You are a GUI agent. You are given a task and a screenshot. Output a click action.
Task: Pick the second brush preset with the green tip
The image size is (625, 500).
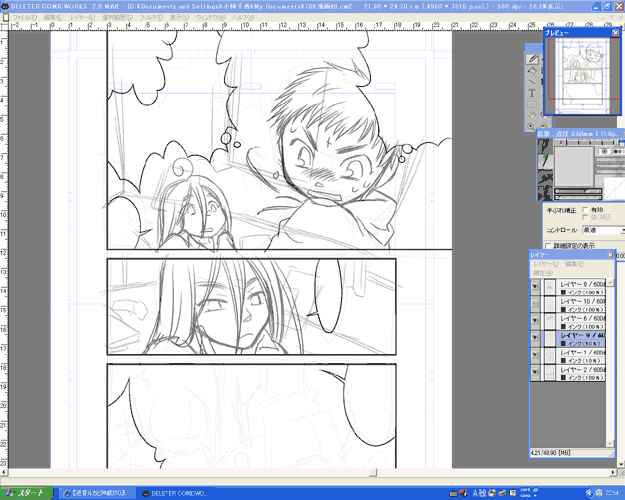click(545, 162)
